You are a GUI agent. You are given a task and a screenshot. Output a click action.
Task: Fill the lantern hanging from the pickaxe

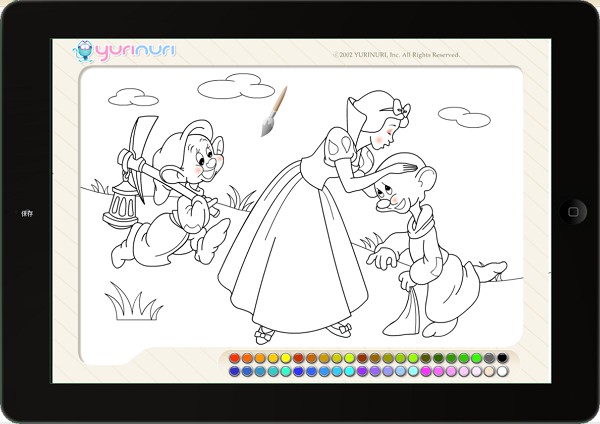pos(122,207)
